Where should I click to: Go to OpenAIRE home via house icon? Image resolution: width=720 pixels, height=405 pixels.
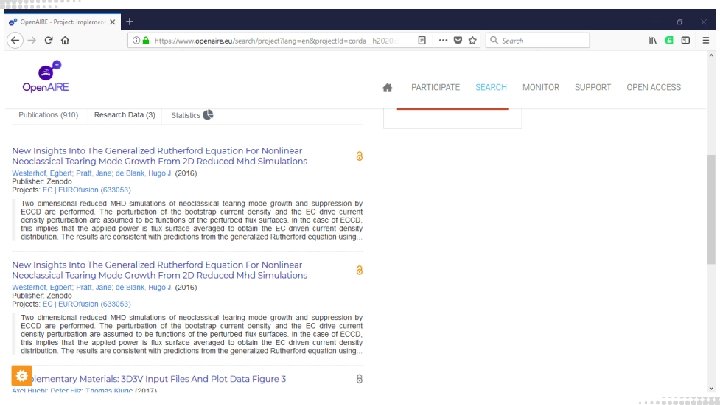pyautogui.click(x=387, y=87)
